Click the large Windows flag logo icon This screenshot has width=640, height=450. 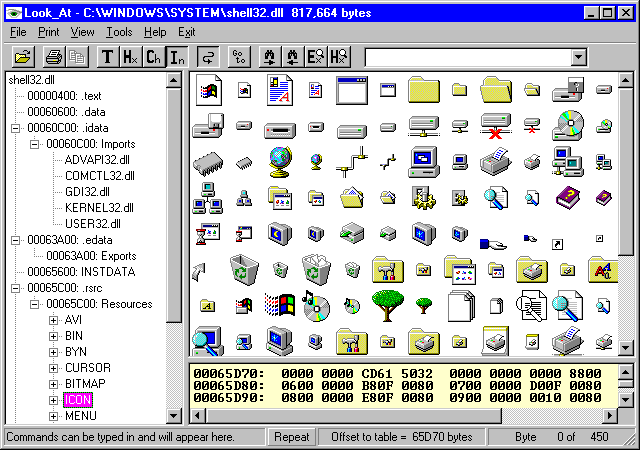tap(280, 305)
